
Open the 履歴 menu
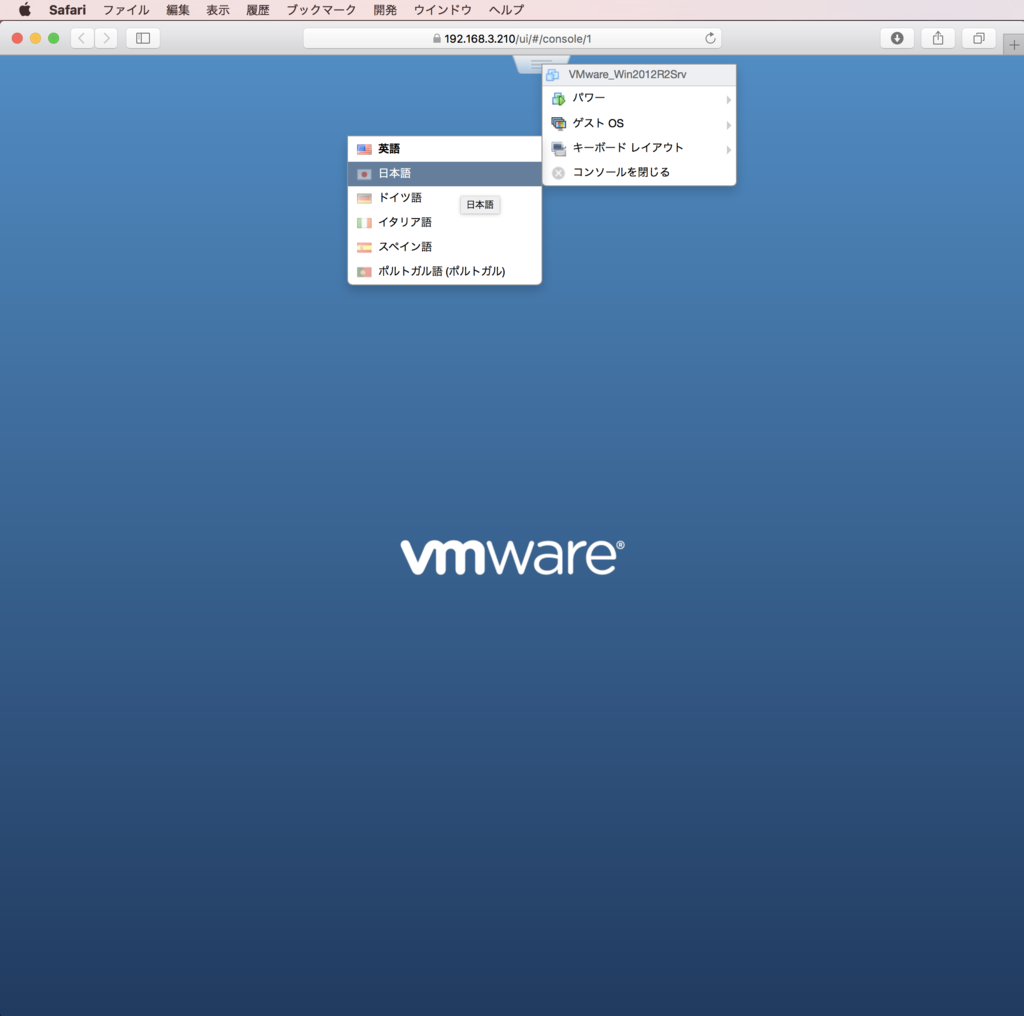point(257,10)
